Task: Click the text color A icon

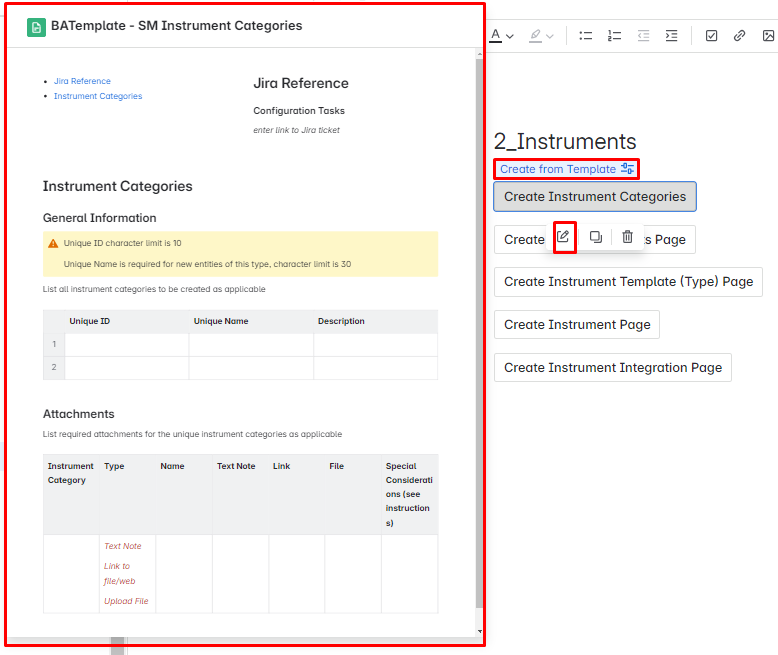Action: point(495,36)
